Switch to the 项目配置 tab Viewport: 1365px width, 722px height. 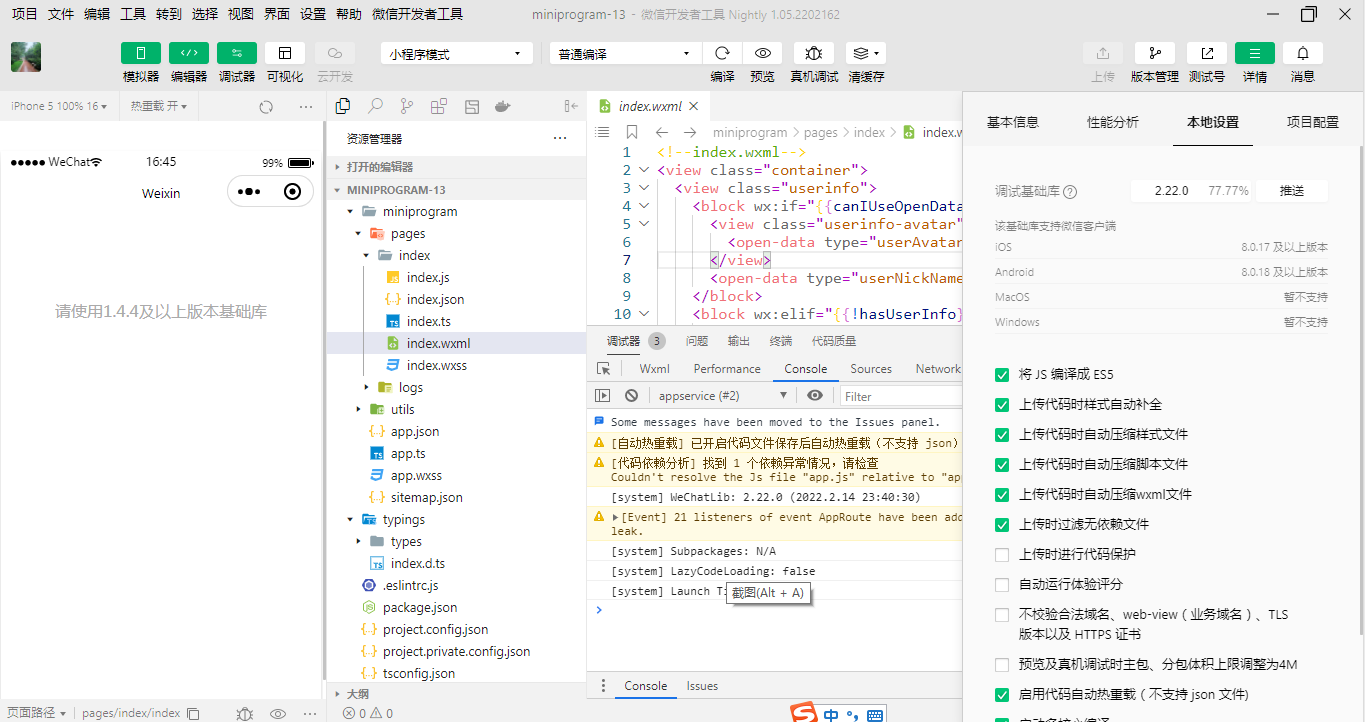pyautogui.click(x=1313, y=122)
